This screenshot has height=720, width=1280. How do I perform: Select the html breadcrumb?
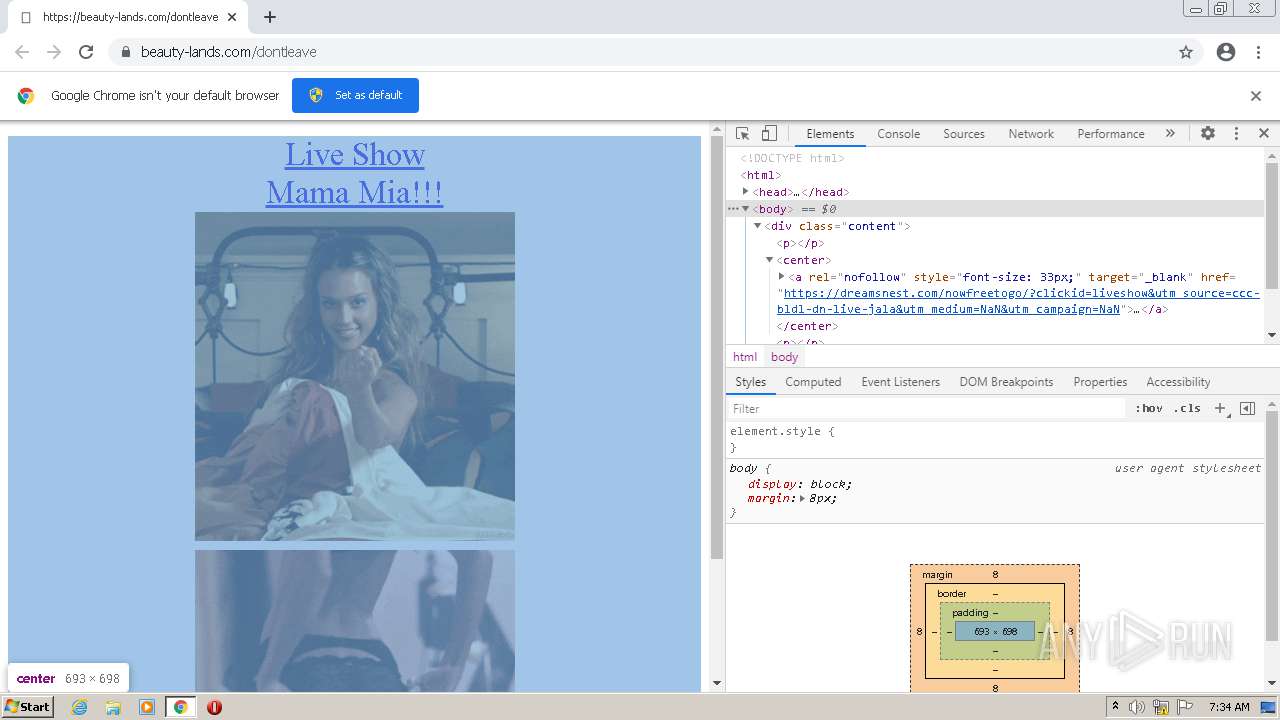point(745,357)
